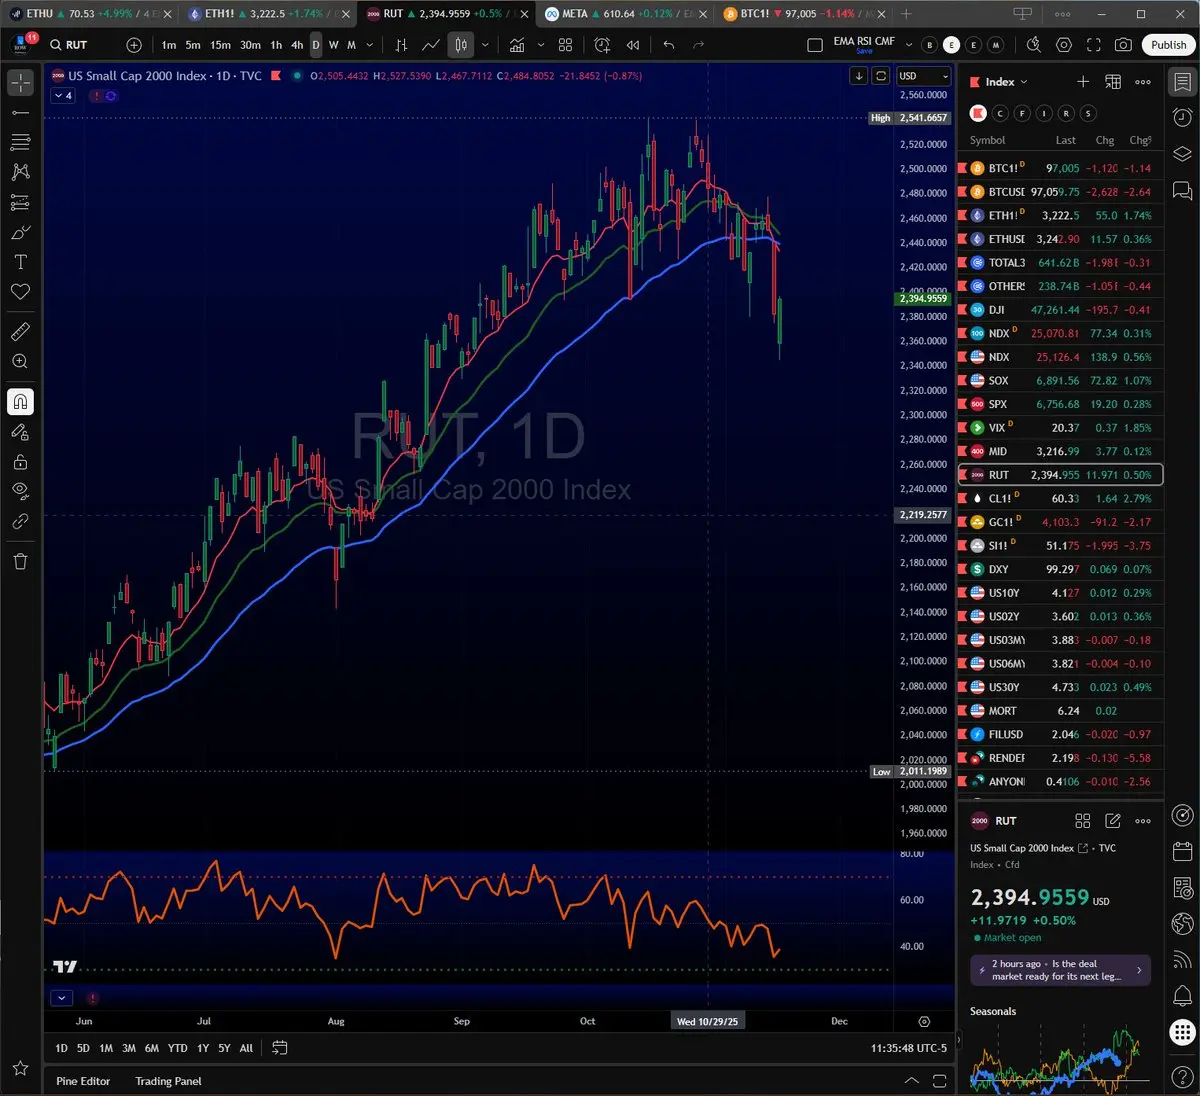1200x1096 pixels.
Task: Click the Publish button
Action: pos(1168,45)
